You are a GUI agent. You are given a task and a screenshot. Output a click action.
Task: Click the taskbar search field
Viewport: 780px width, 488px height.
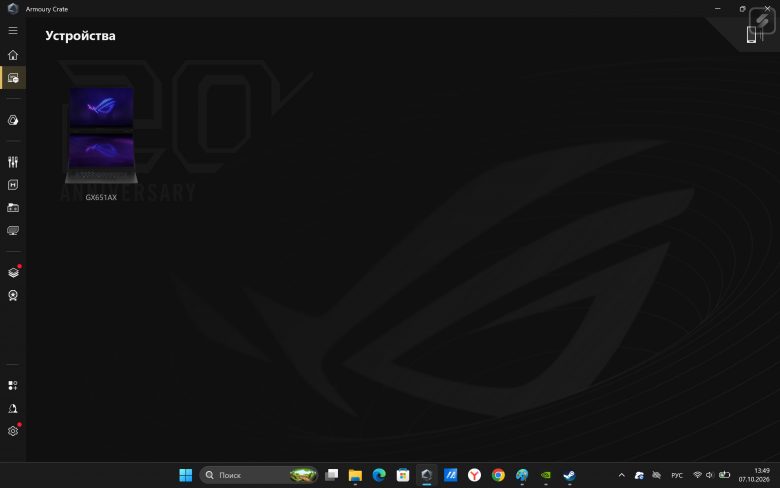[x=259, y=475]
